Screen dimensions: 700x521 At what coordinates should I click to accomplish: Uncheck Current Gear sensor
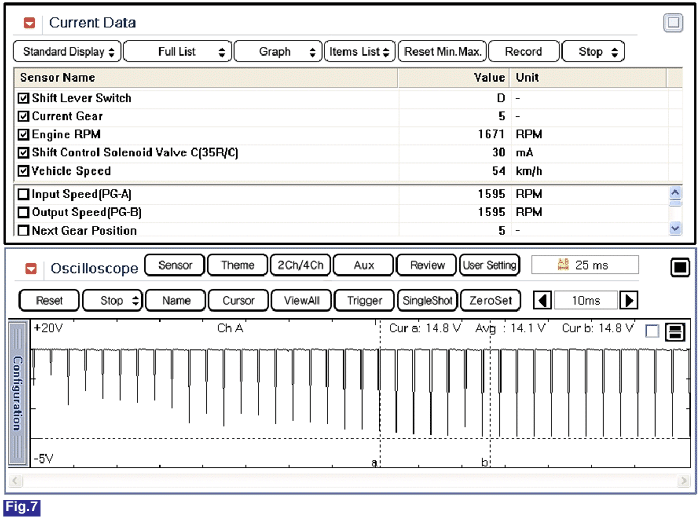pyautogui.click(x=23, y=117)
